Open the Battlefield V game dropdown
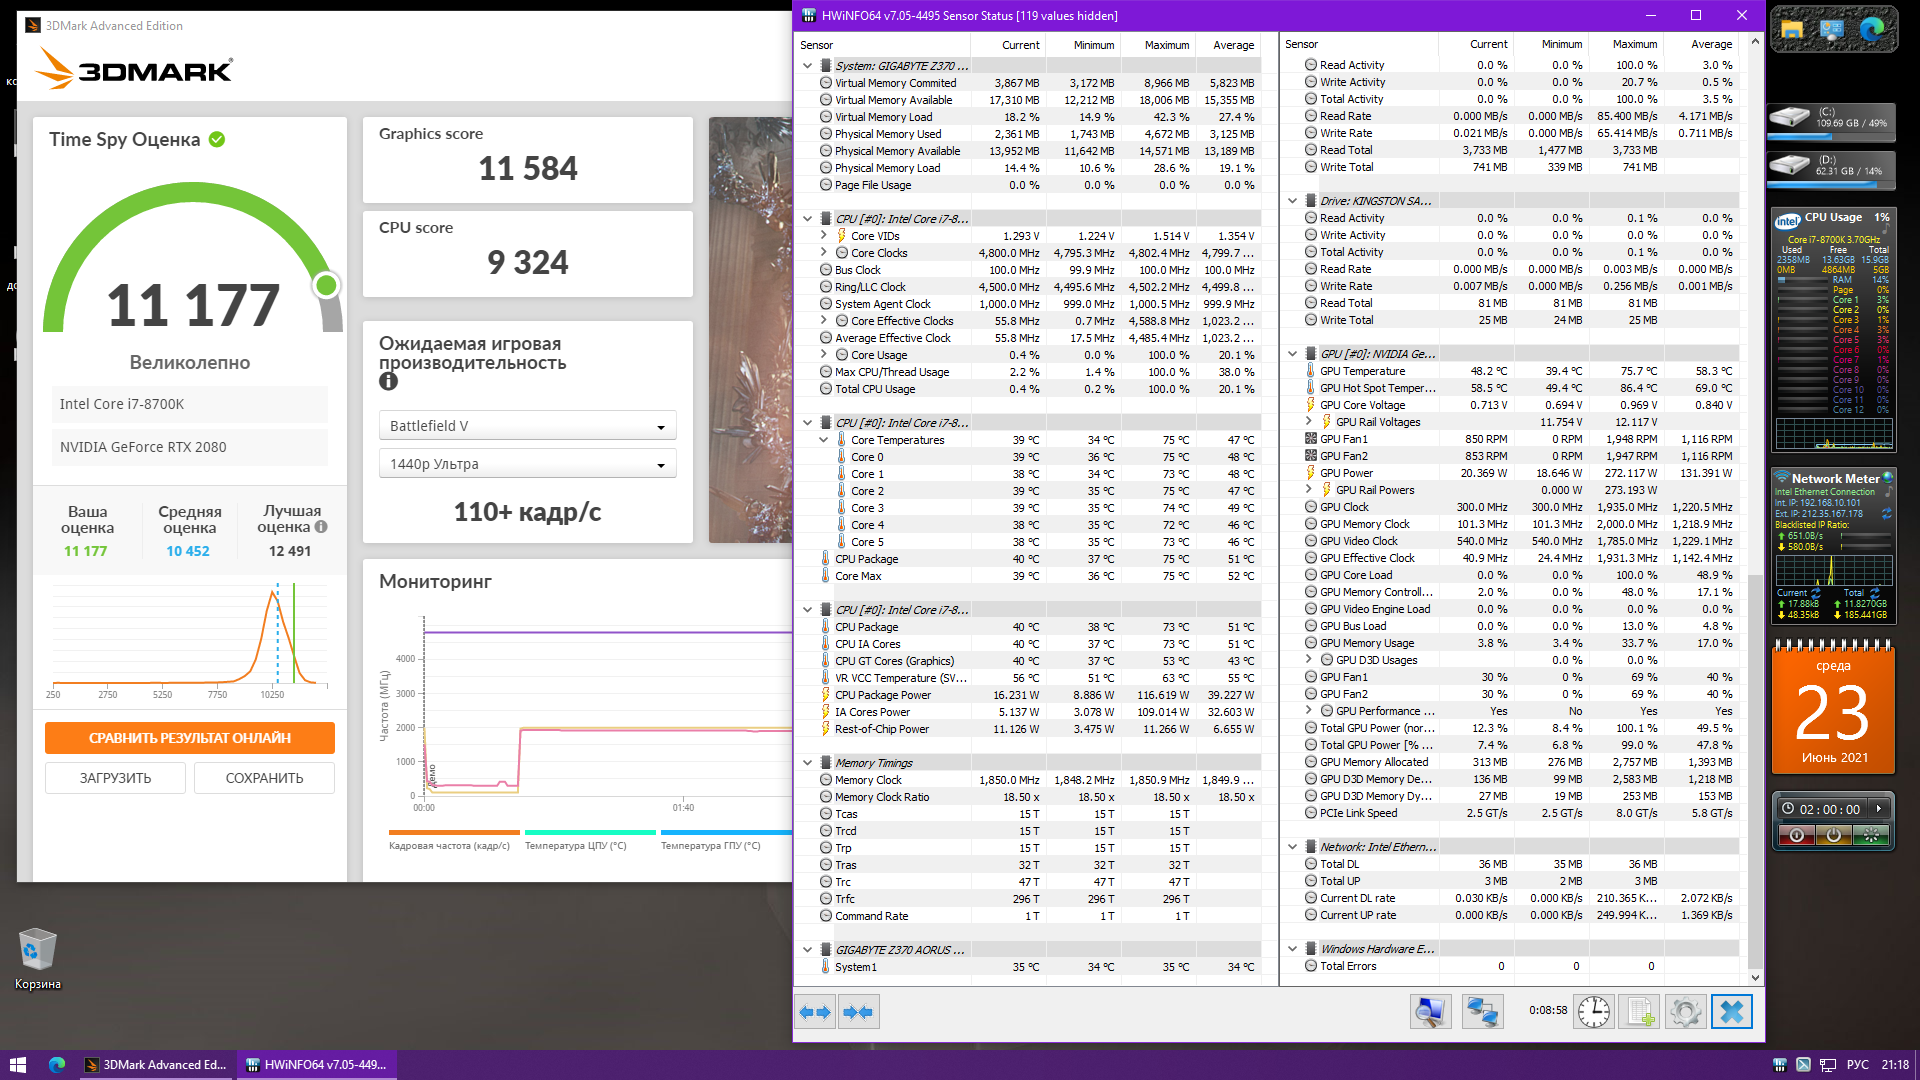1920x1080 pixels. coord(527,426)
